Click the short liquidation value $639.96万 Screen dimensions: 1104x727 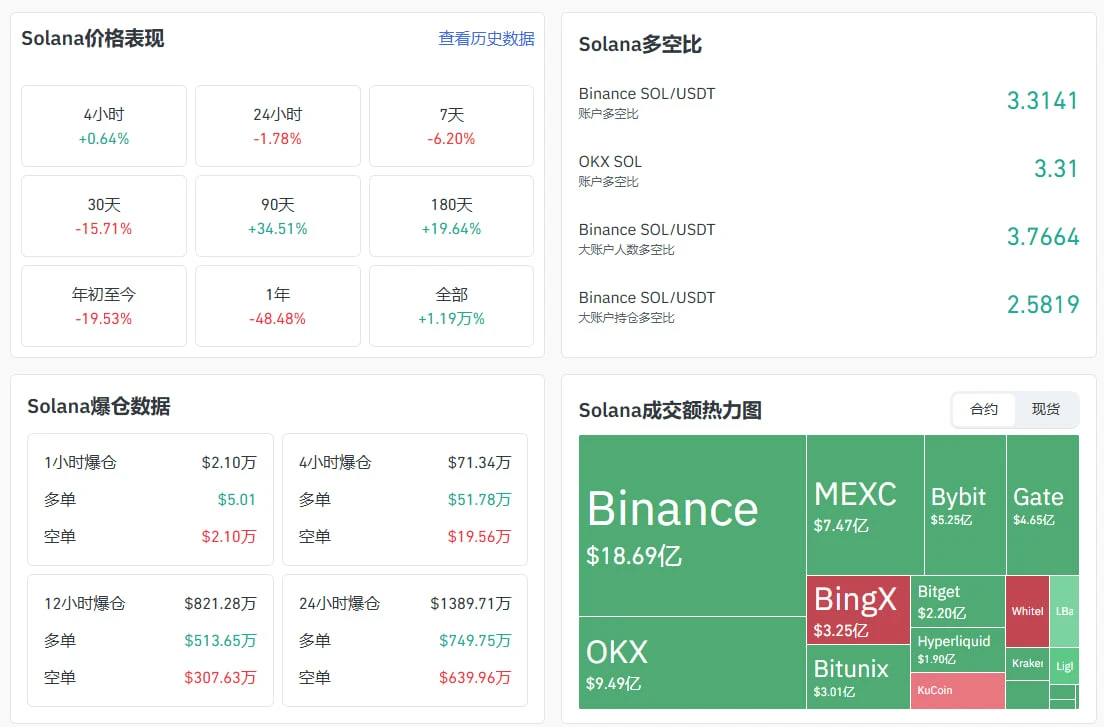(x=475, y=678)
